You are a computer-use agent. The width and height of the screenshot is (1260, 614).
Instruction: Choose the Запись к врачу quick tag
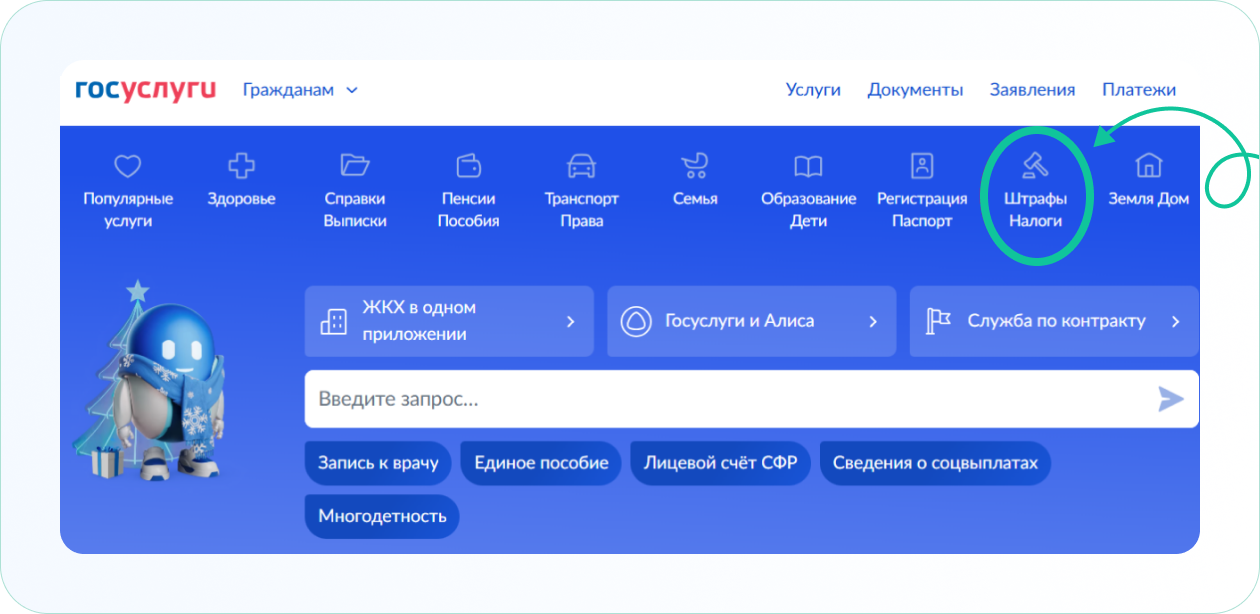378,463
